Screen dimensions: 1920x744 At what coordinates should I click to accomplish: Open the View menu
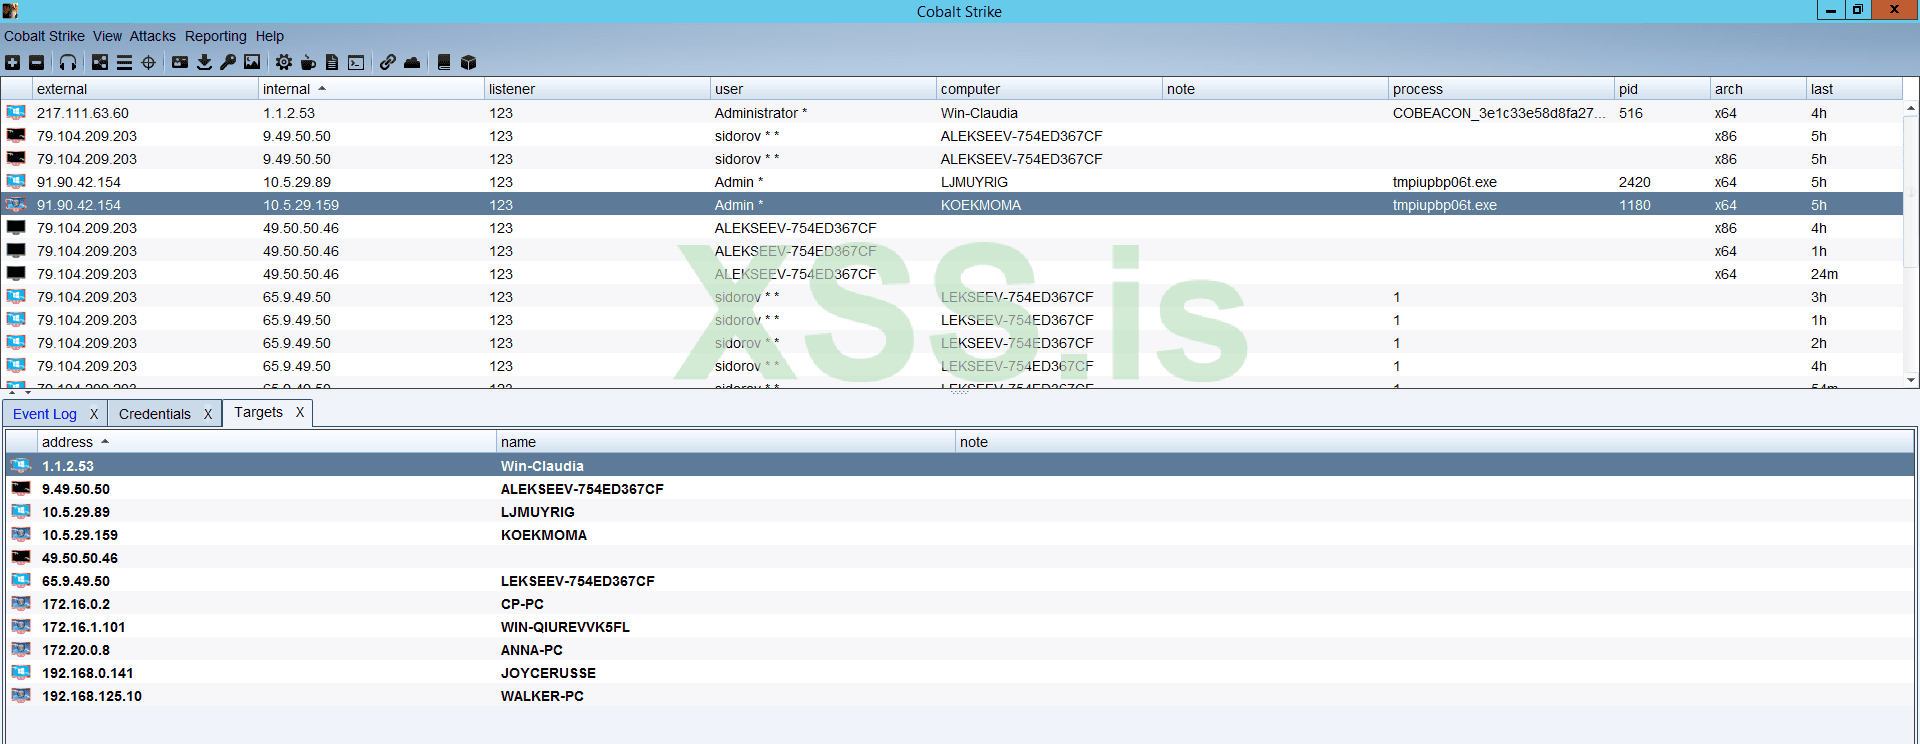point(107,36)
